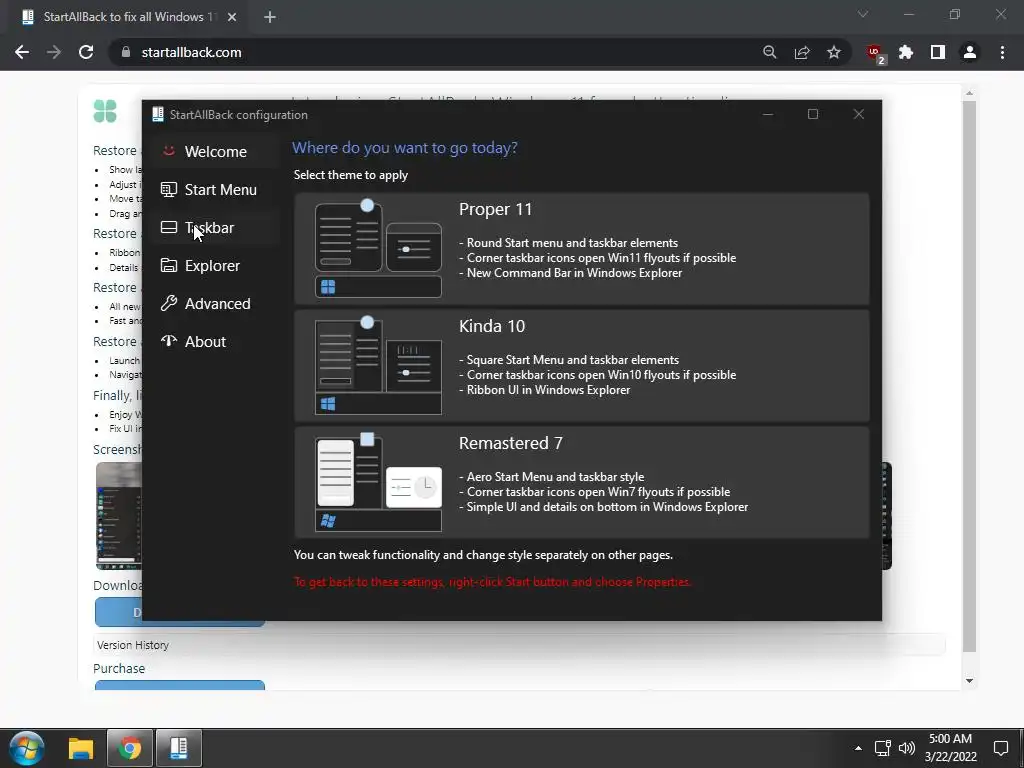Click the Advanced wrench icon
The width and height of the screenshot is (1024, 768).
(x=168, y=303)
